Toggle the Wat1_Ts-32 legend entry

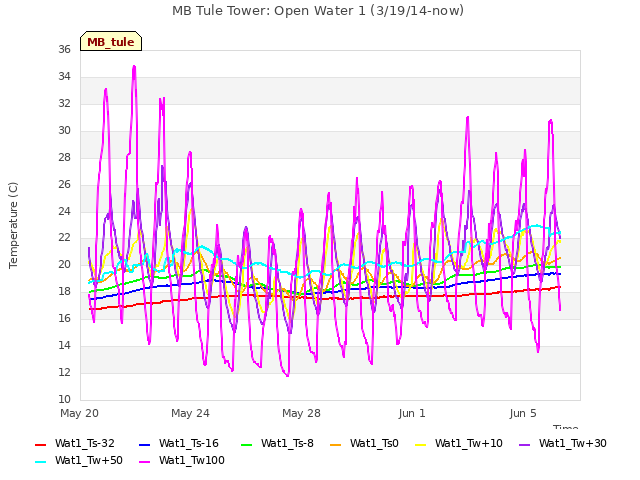tap(75, 443)
